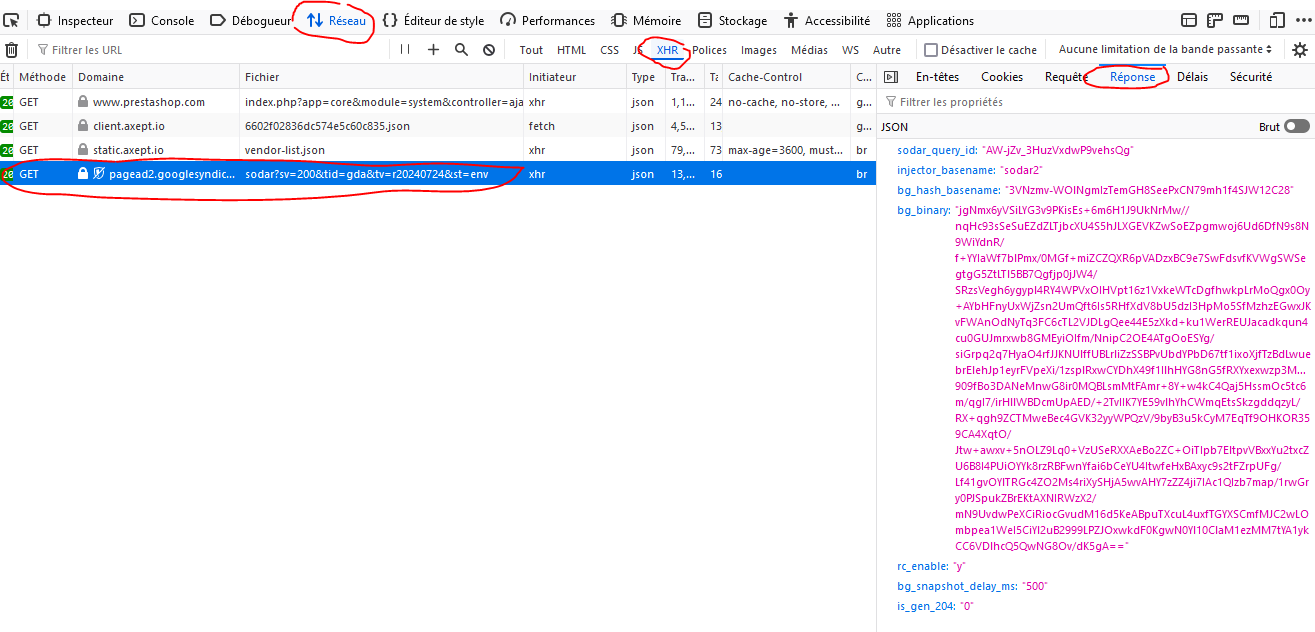Viewport: 1315px width, 632px height.
Task: Filter requests by Polices
Action: click(x=710, y=50)
